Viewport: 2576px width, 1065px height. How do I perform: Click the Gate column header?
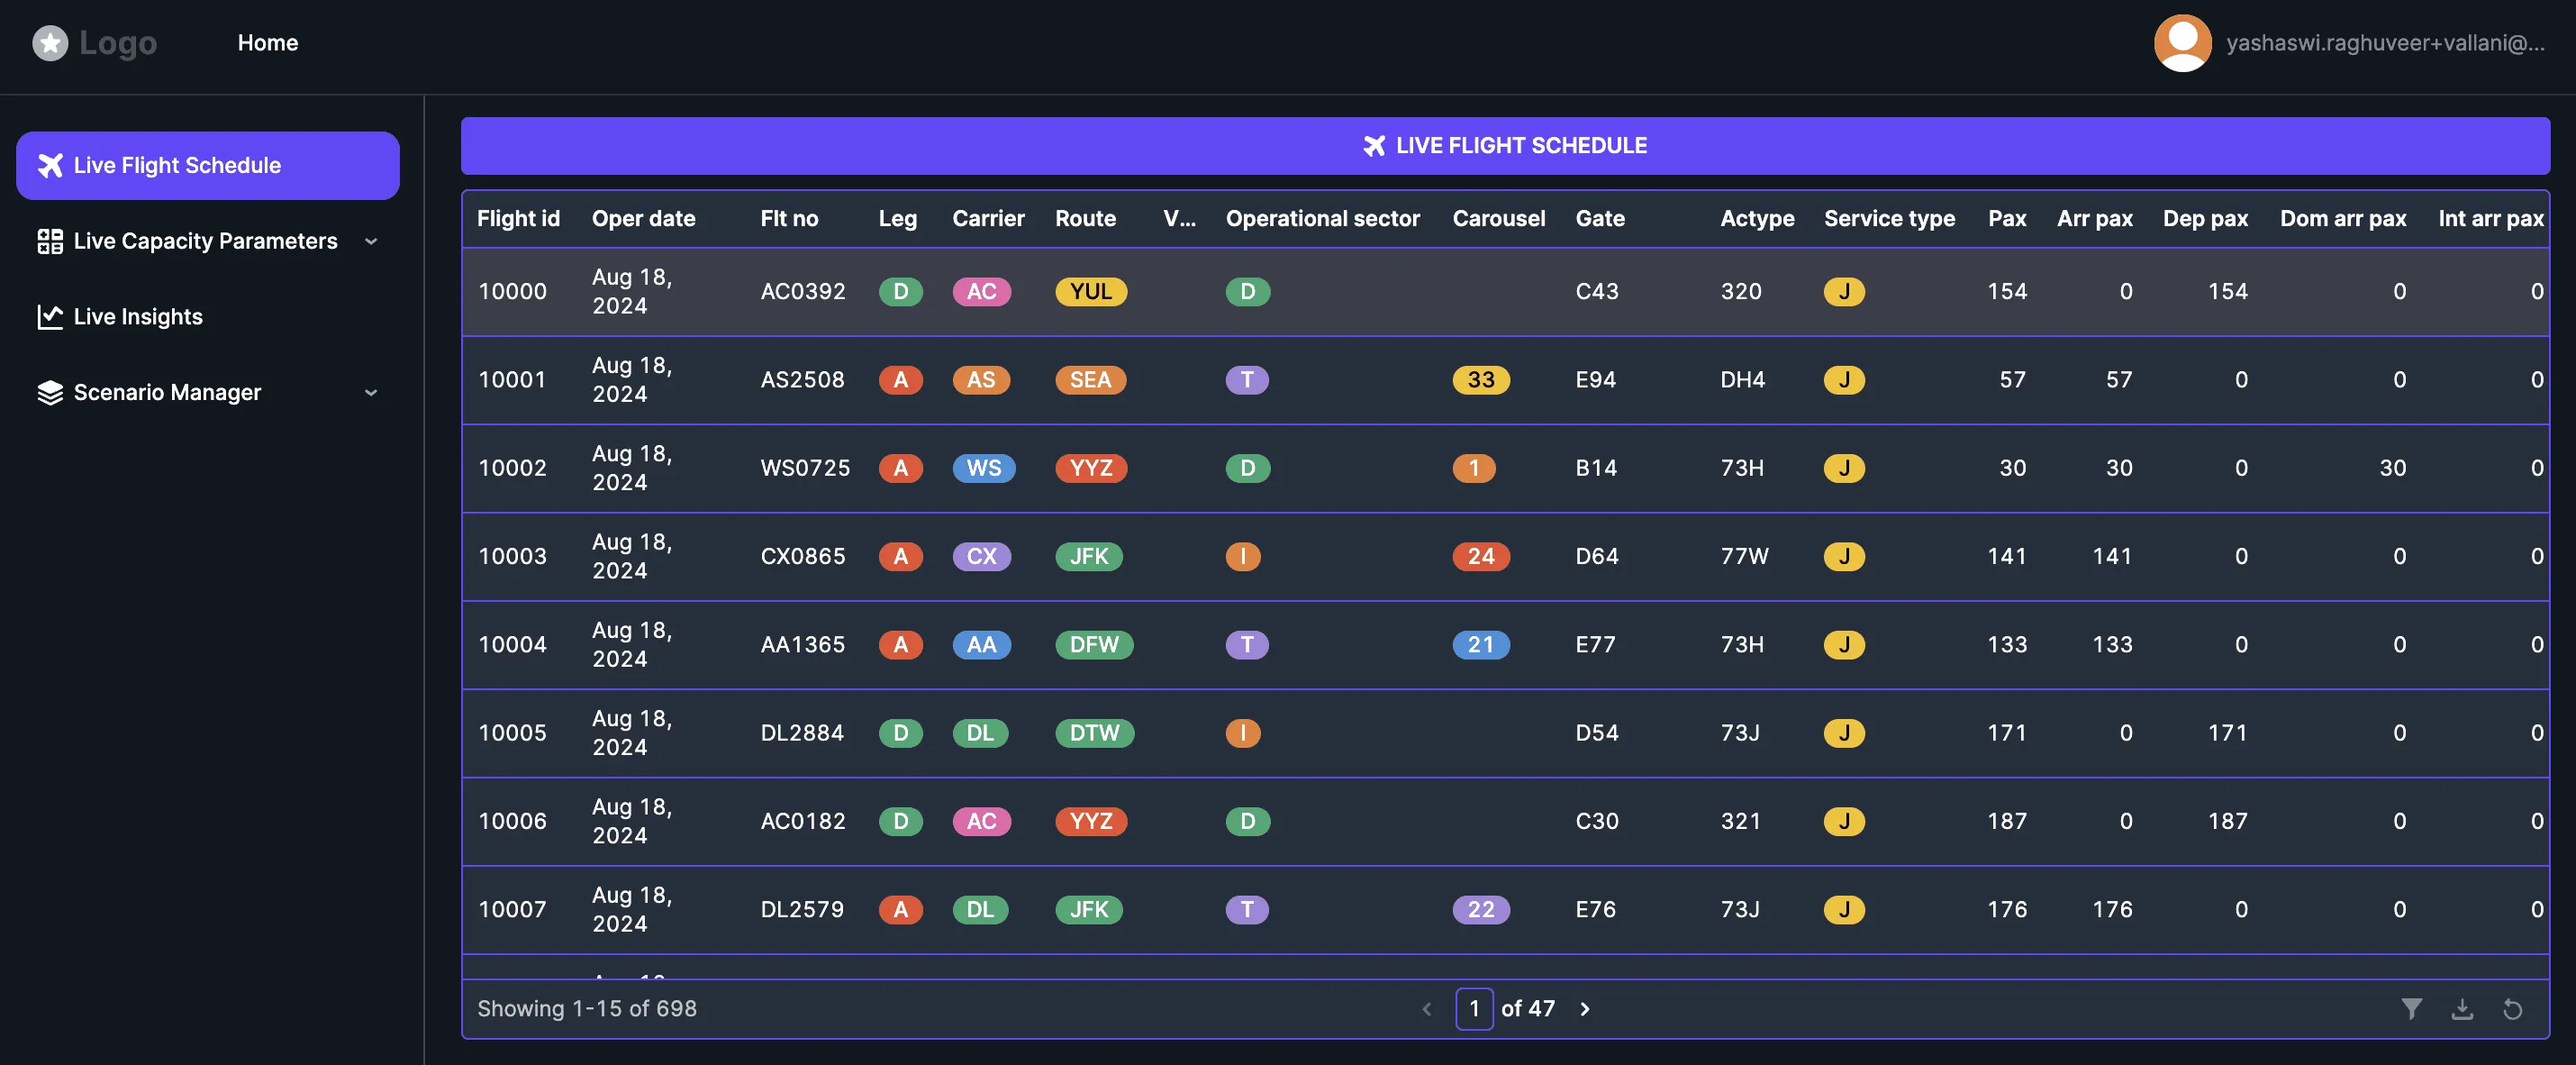click(x=1600, y=218)
